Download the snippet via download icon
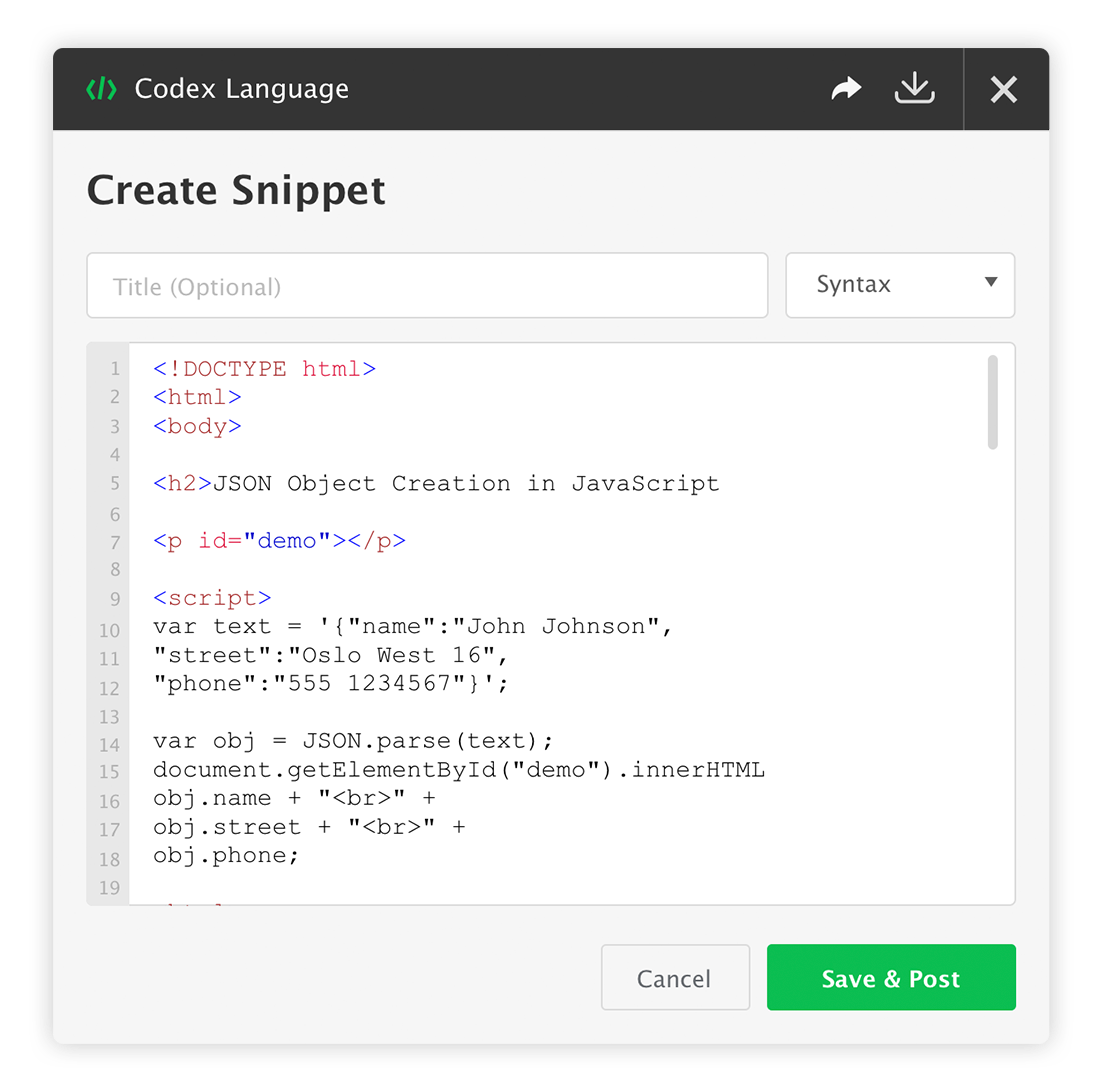The width and height of the screenshot is (1102, 1092). 914,88
